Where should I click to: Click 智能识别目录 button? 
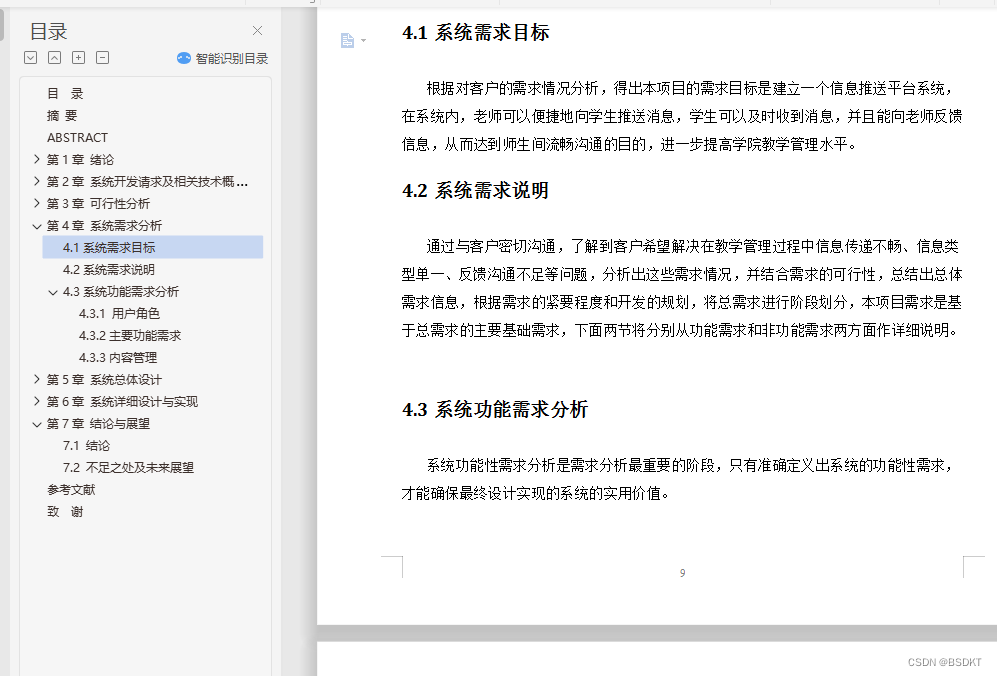223,59
